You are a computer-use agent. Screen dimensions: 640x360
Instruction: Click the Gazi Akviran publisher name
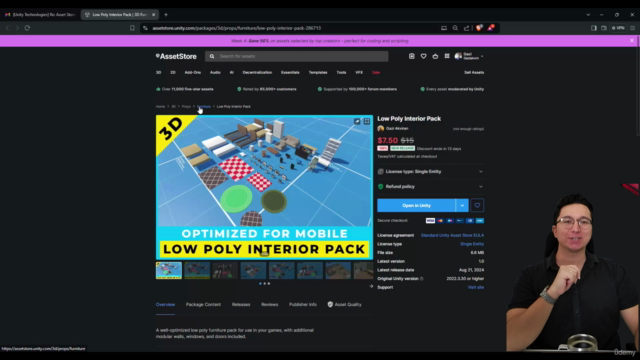pos(397,129)
